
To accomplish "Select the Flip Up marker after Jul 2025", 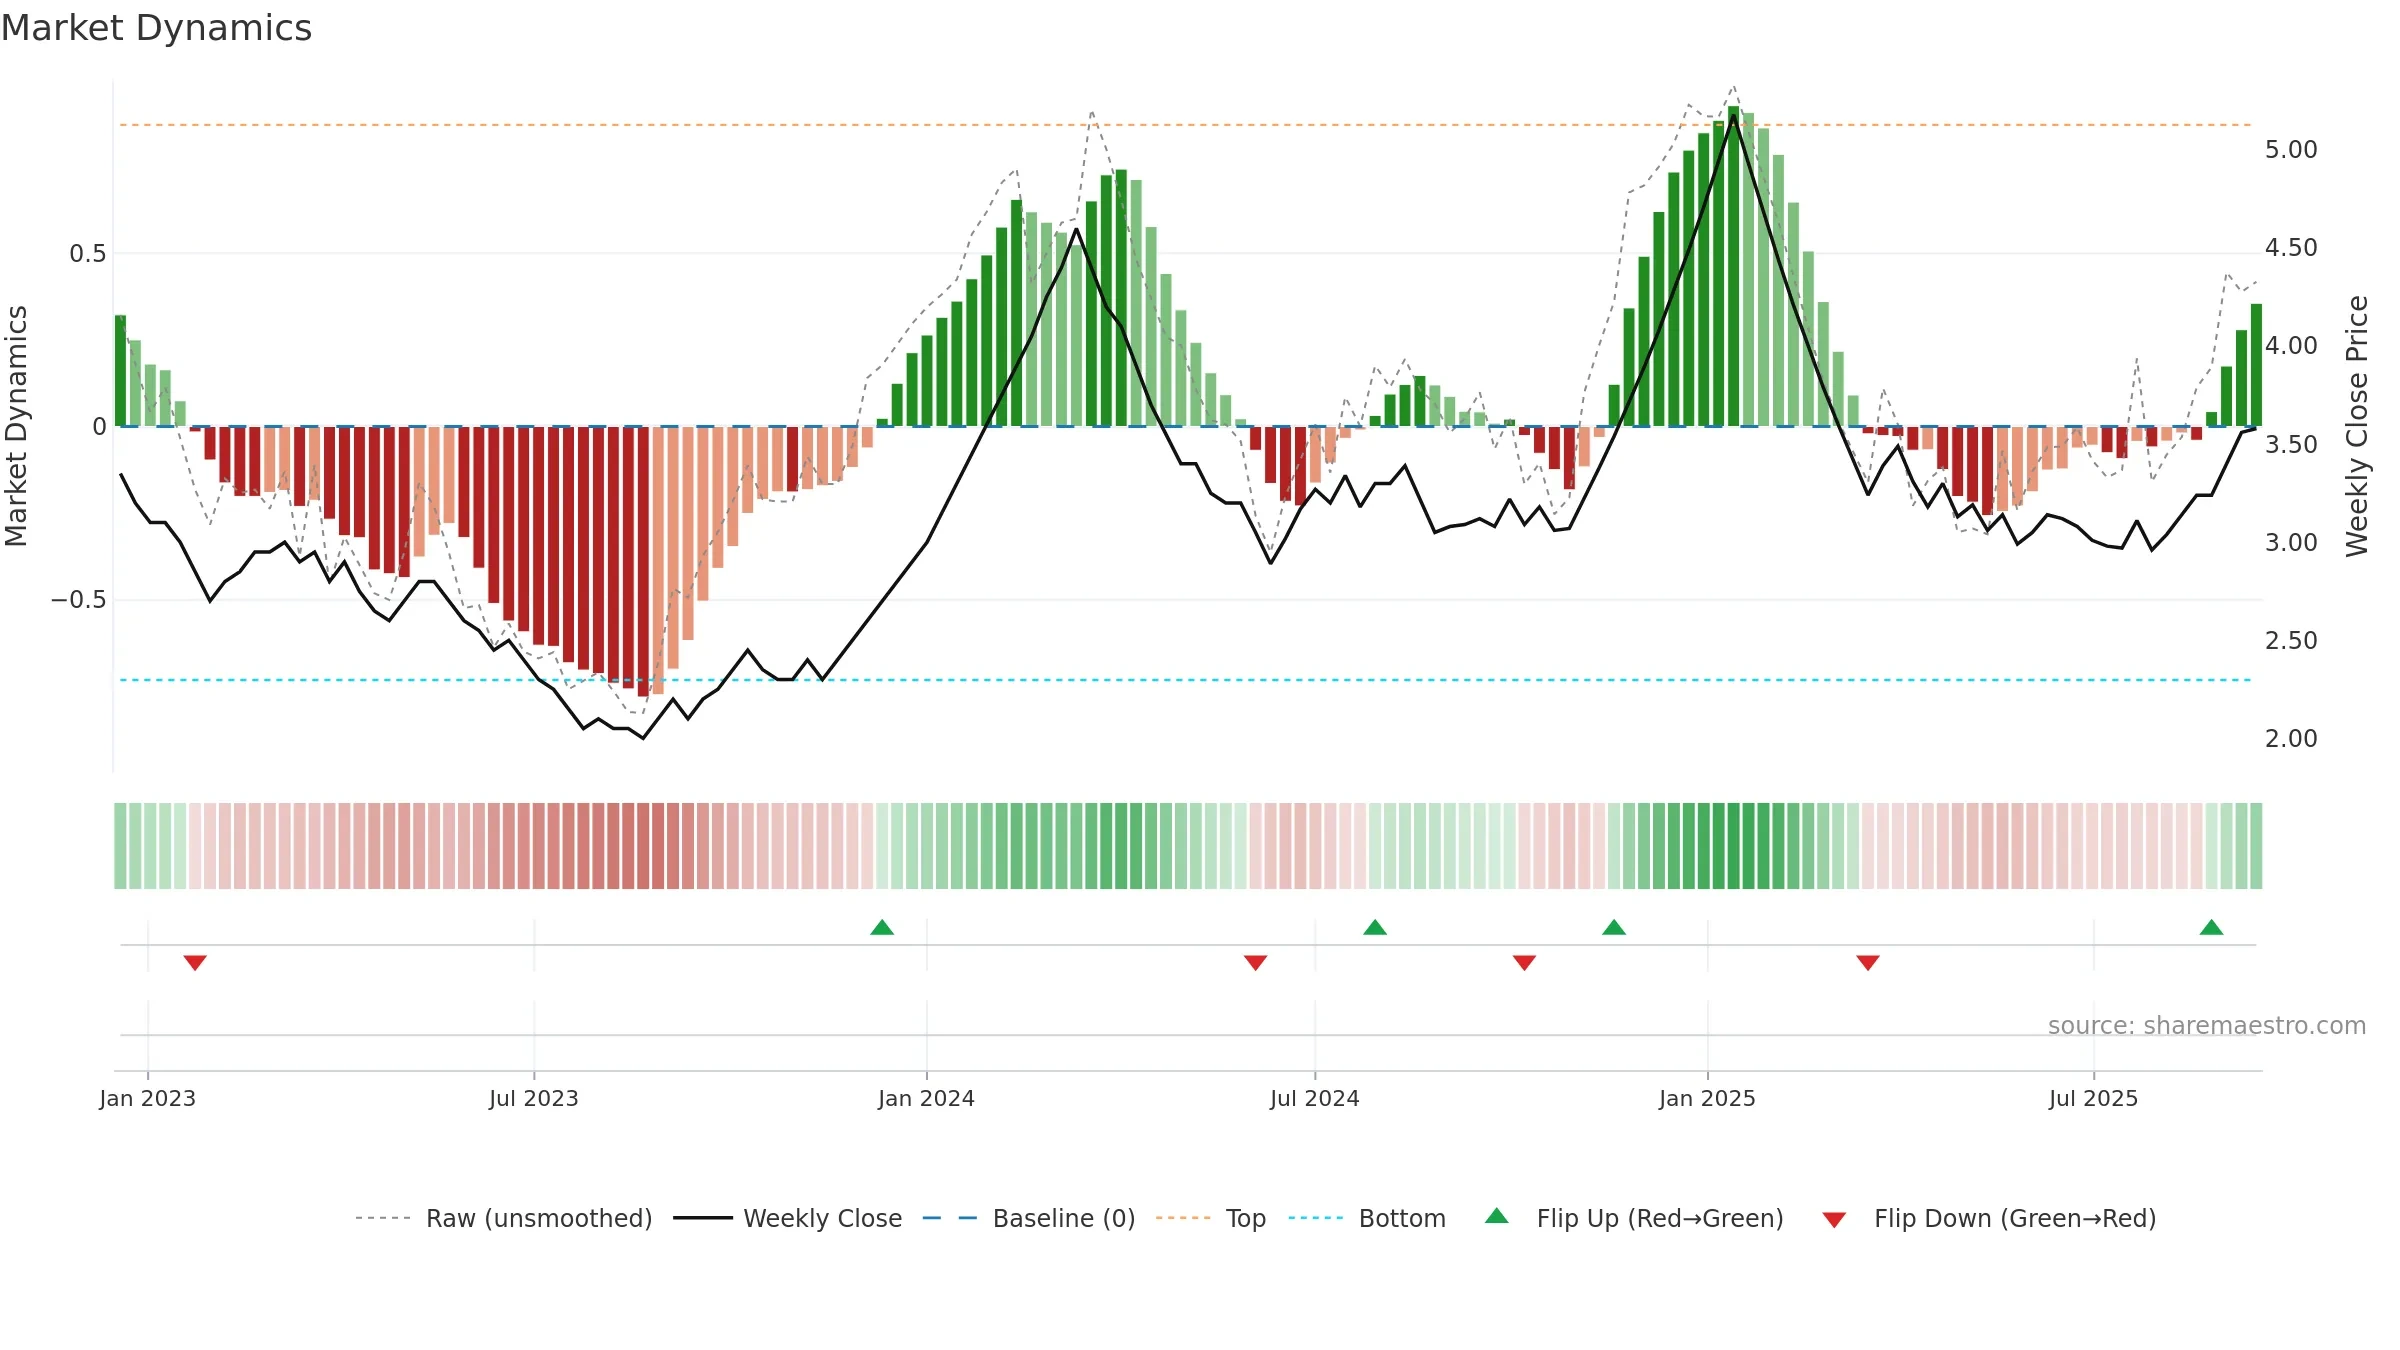I will (x=2212, y=927).
